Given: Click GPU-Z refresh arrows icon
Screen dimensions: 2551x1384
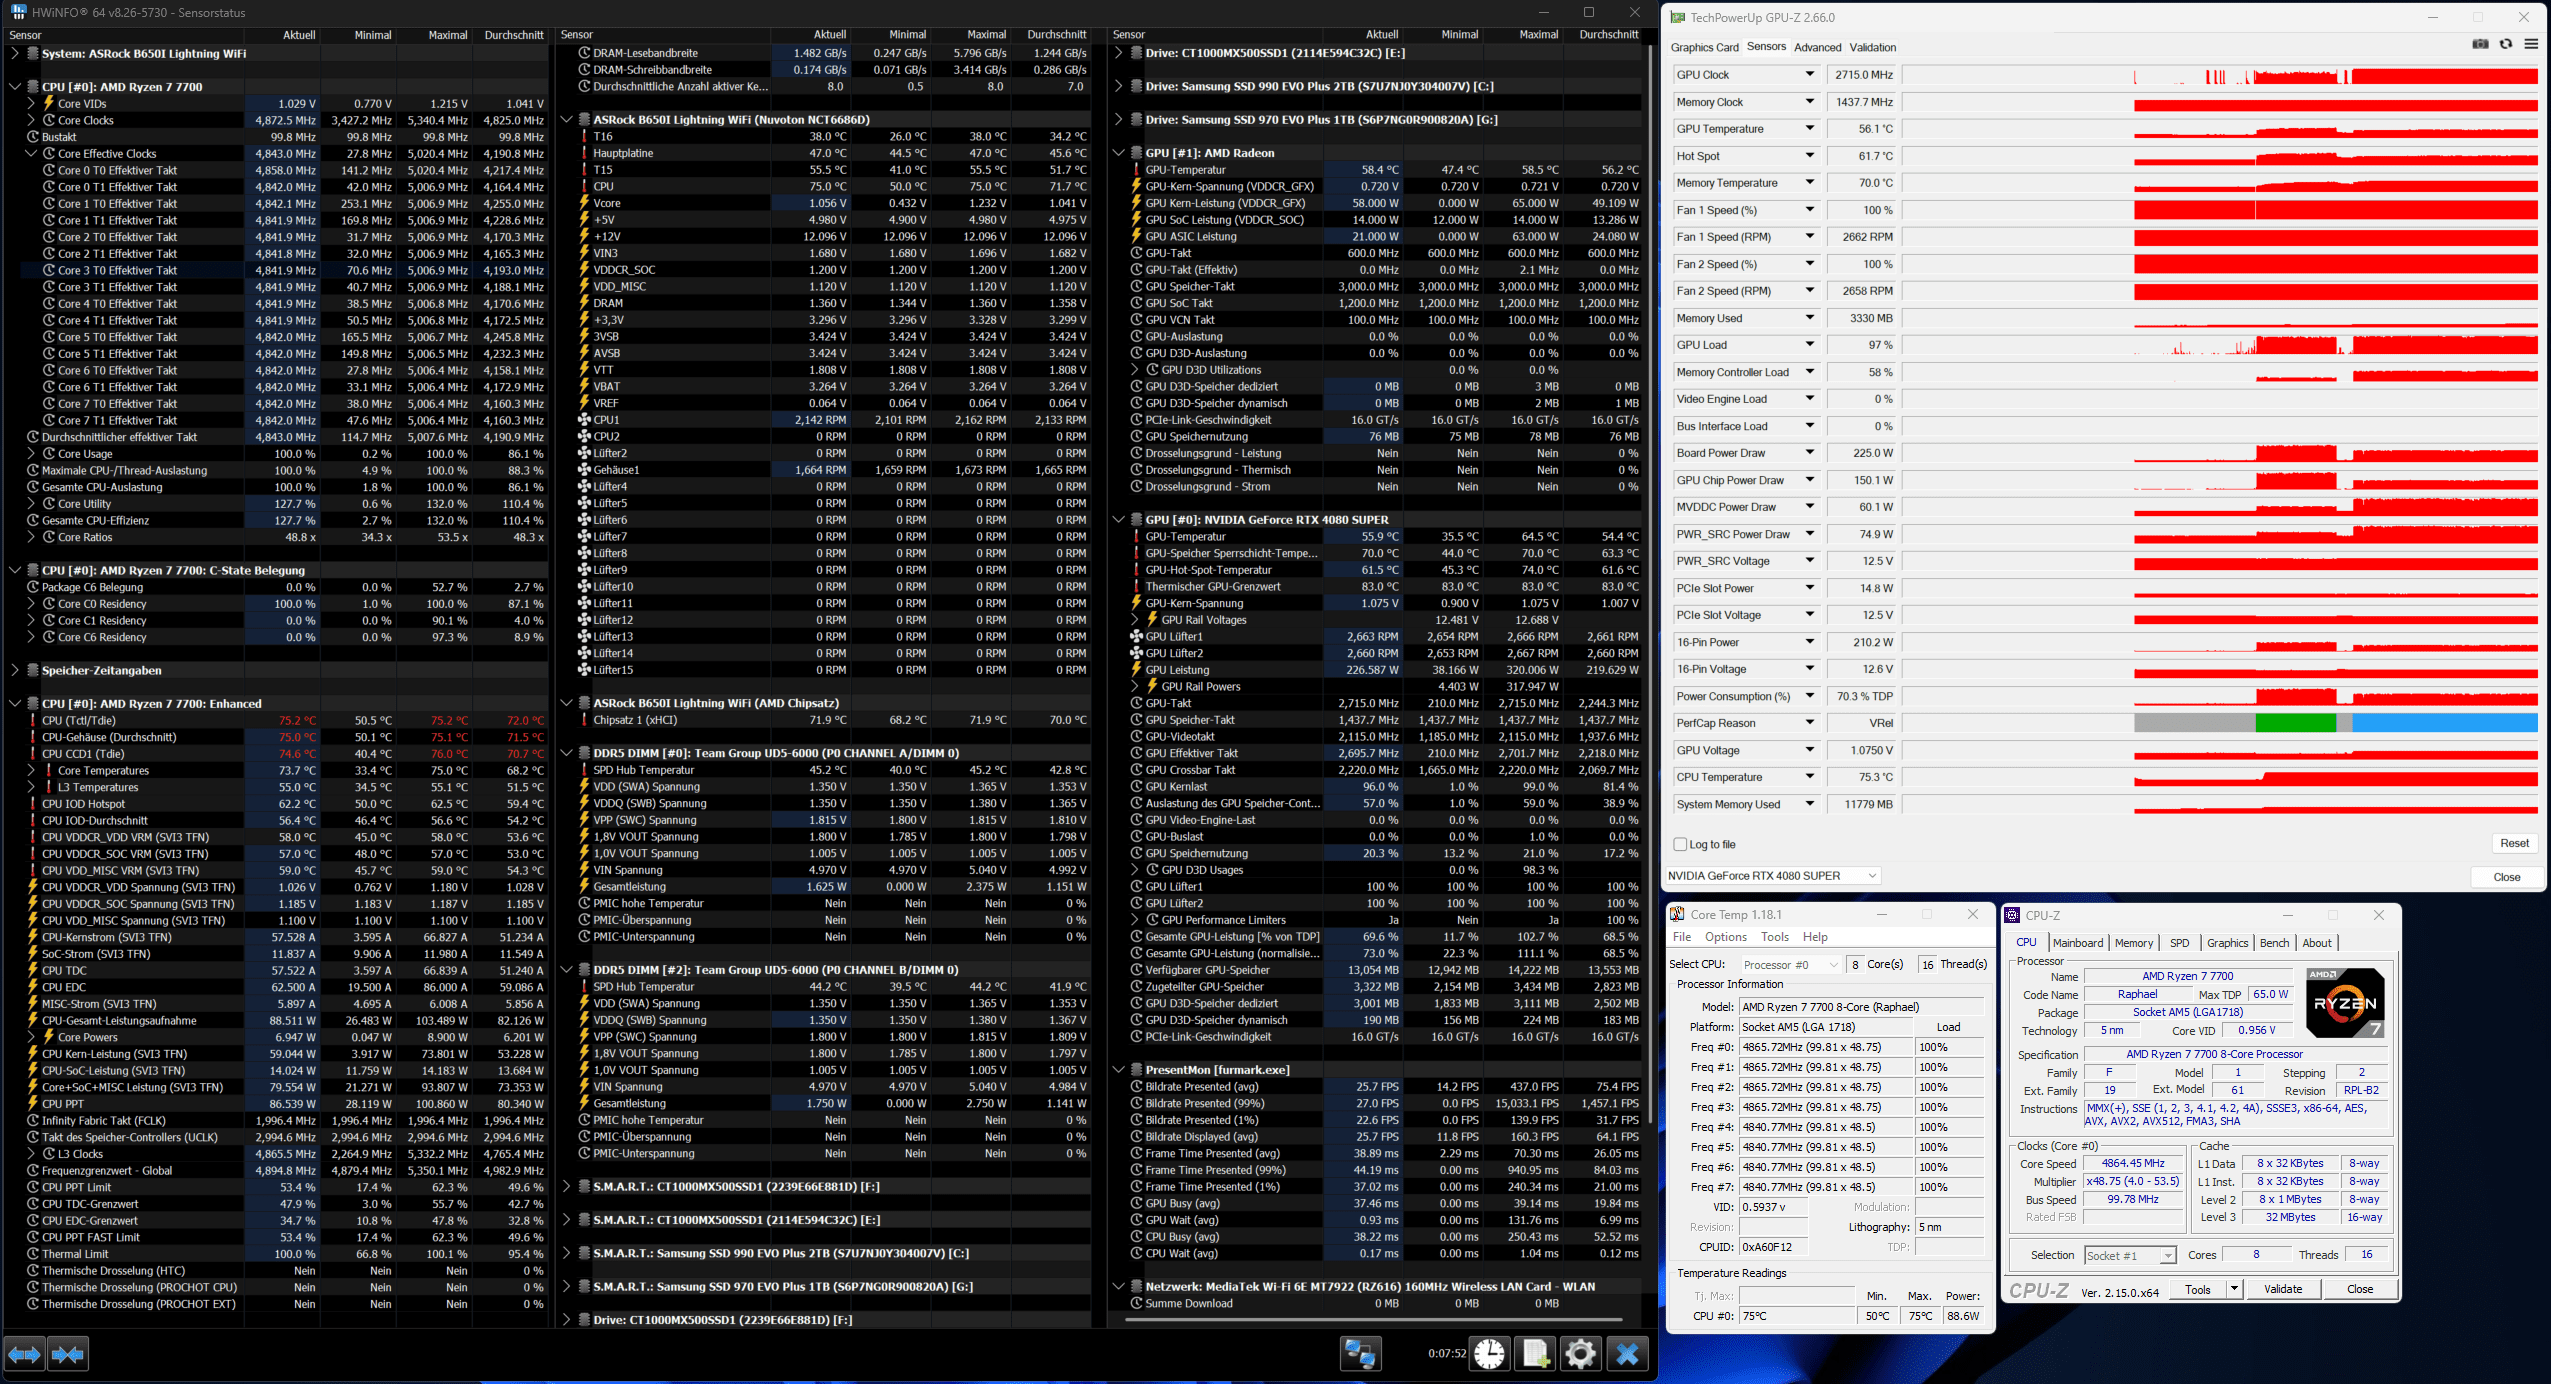Looking at the screenshot, I should [2506, 44].
